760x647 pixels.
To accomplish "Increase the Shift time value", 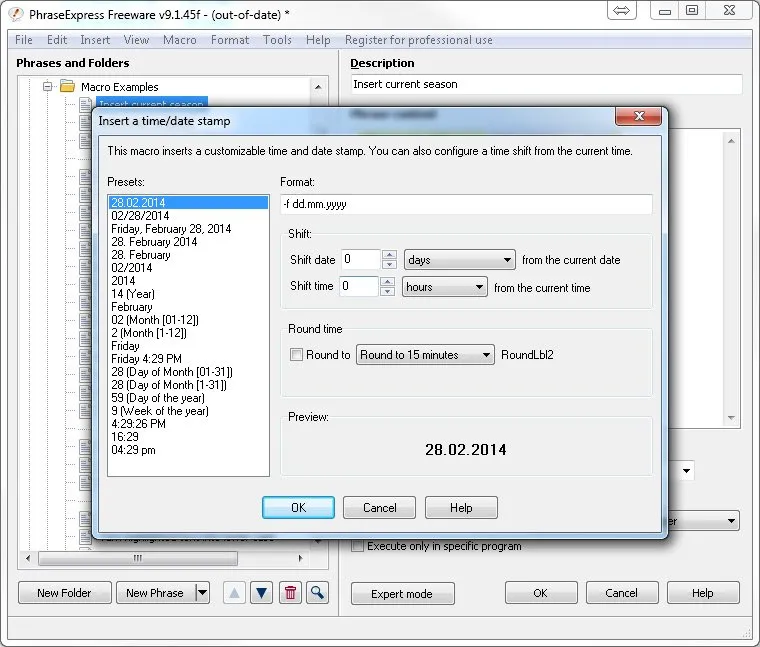I will tap(387, 282).
